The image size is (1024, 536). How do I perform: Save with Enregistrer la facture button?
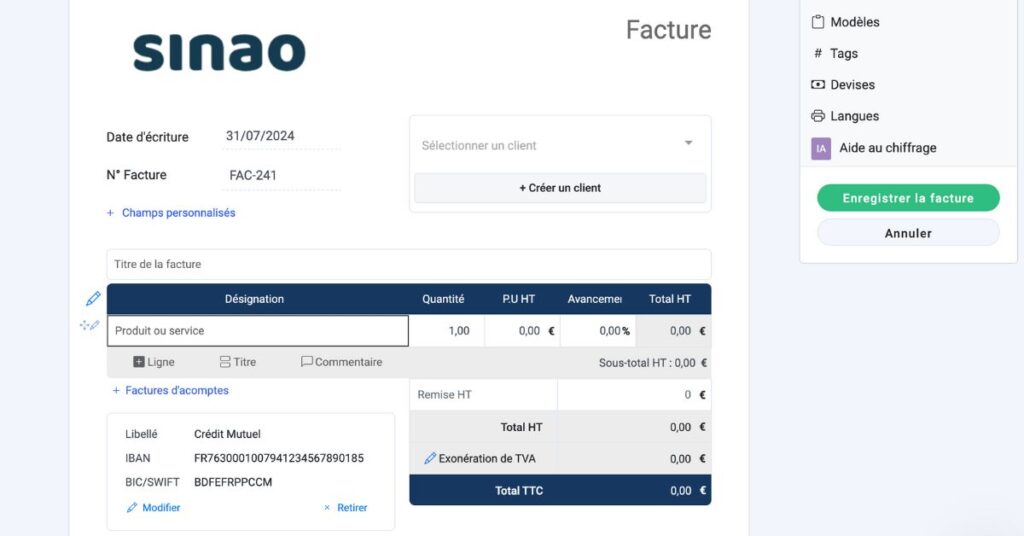pos(908,198)
